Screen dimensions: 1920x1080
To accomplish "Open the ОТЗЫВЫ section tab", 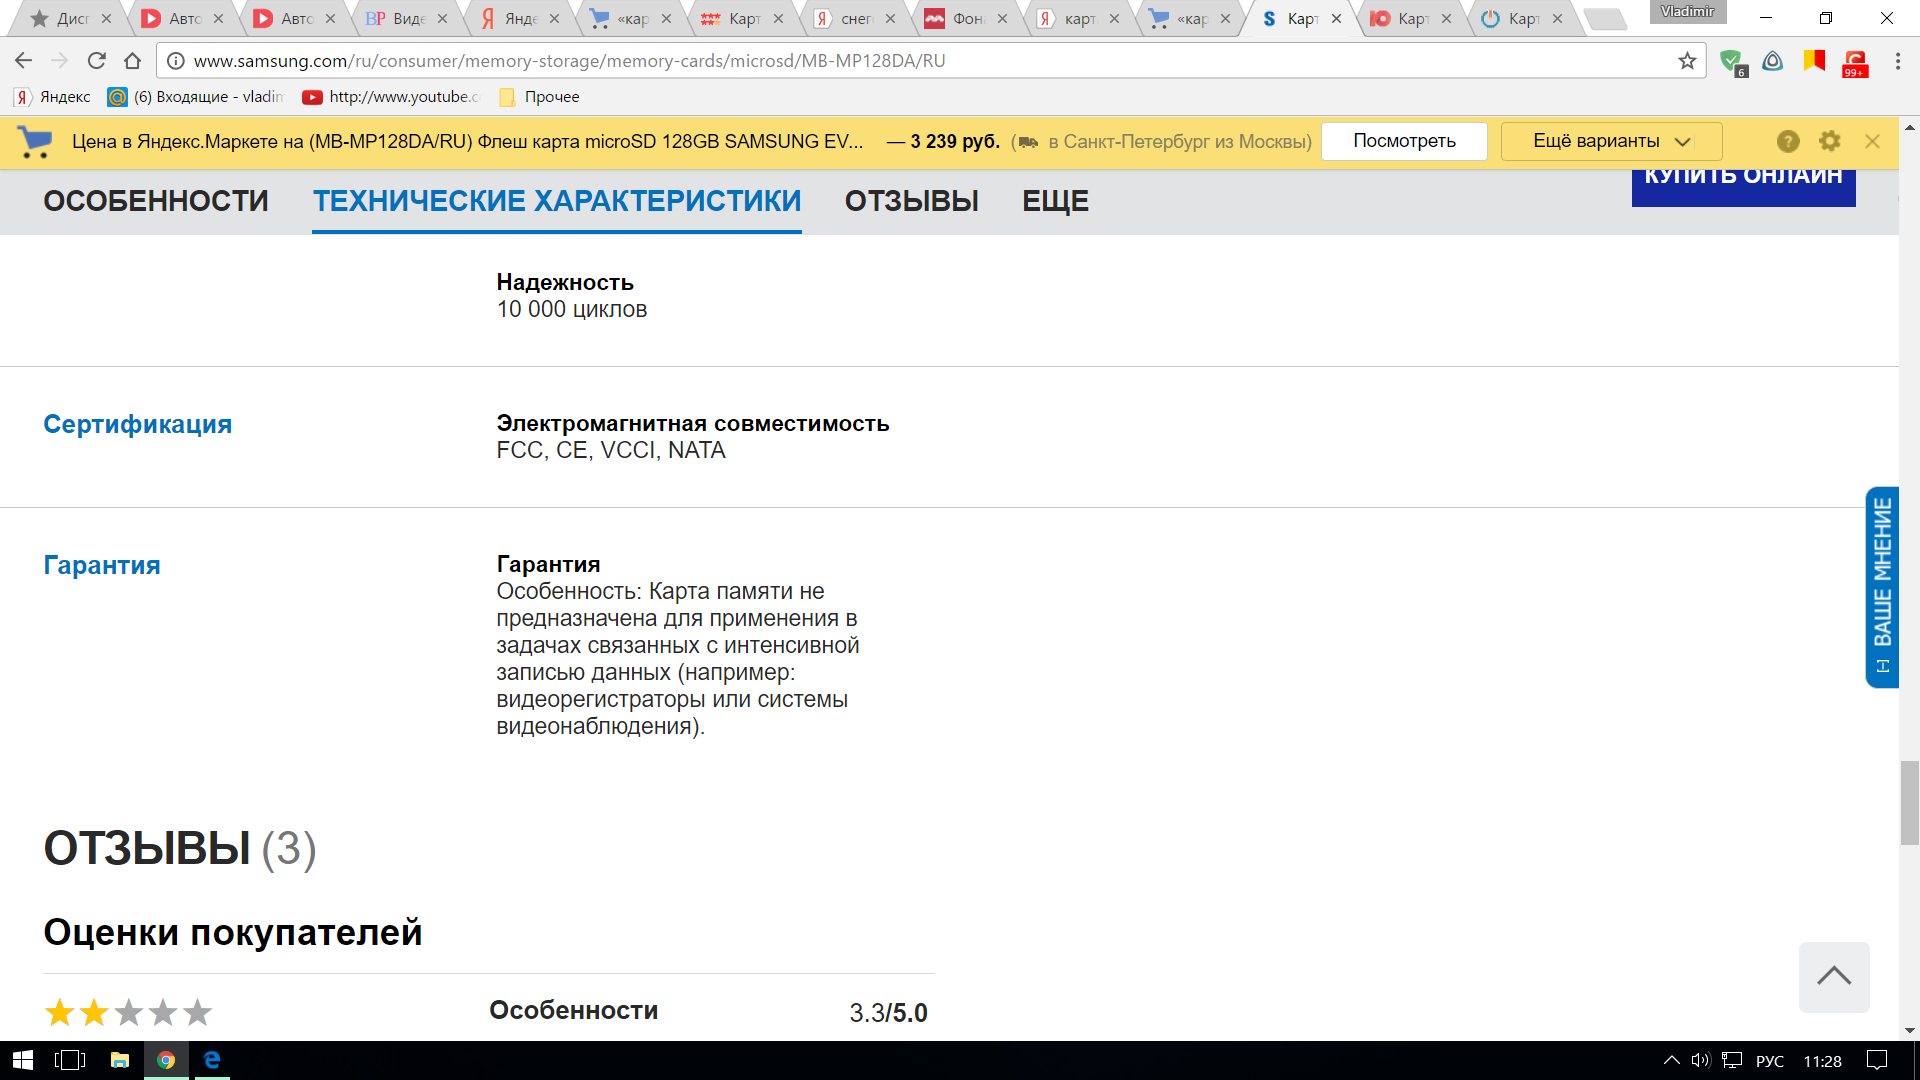I will pos(911,201).
